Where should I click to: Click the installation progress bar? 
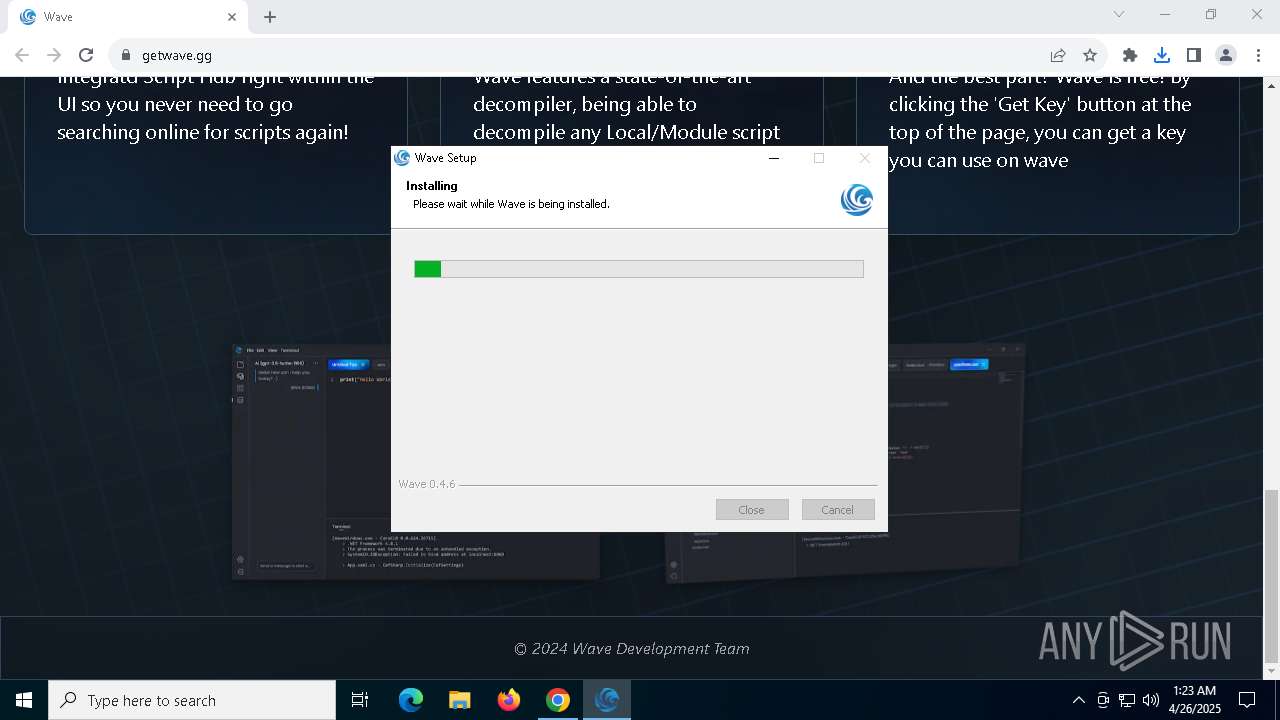[x=639, y=269]
